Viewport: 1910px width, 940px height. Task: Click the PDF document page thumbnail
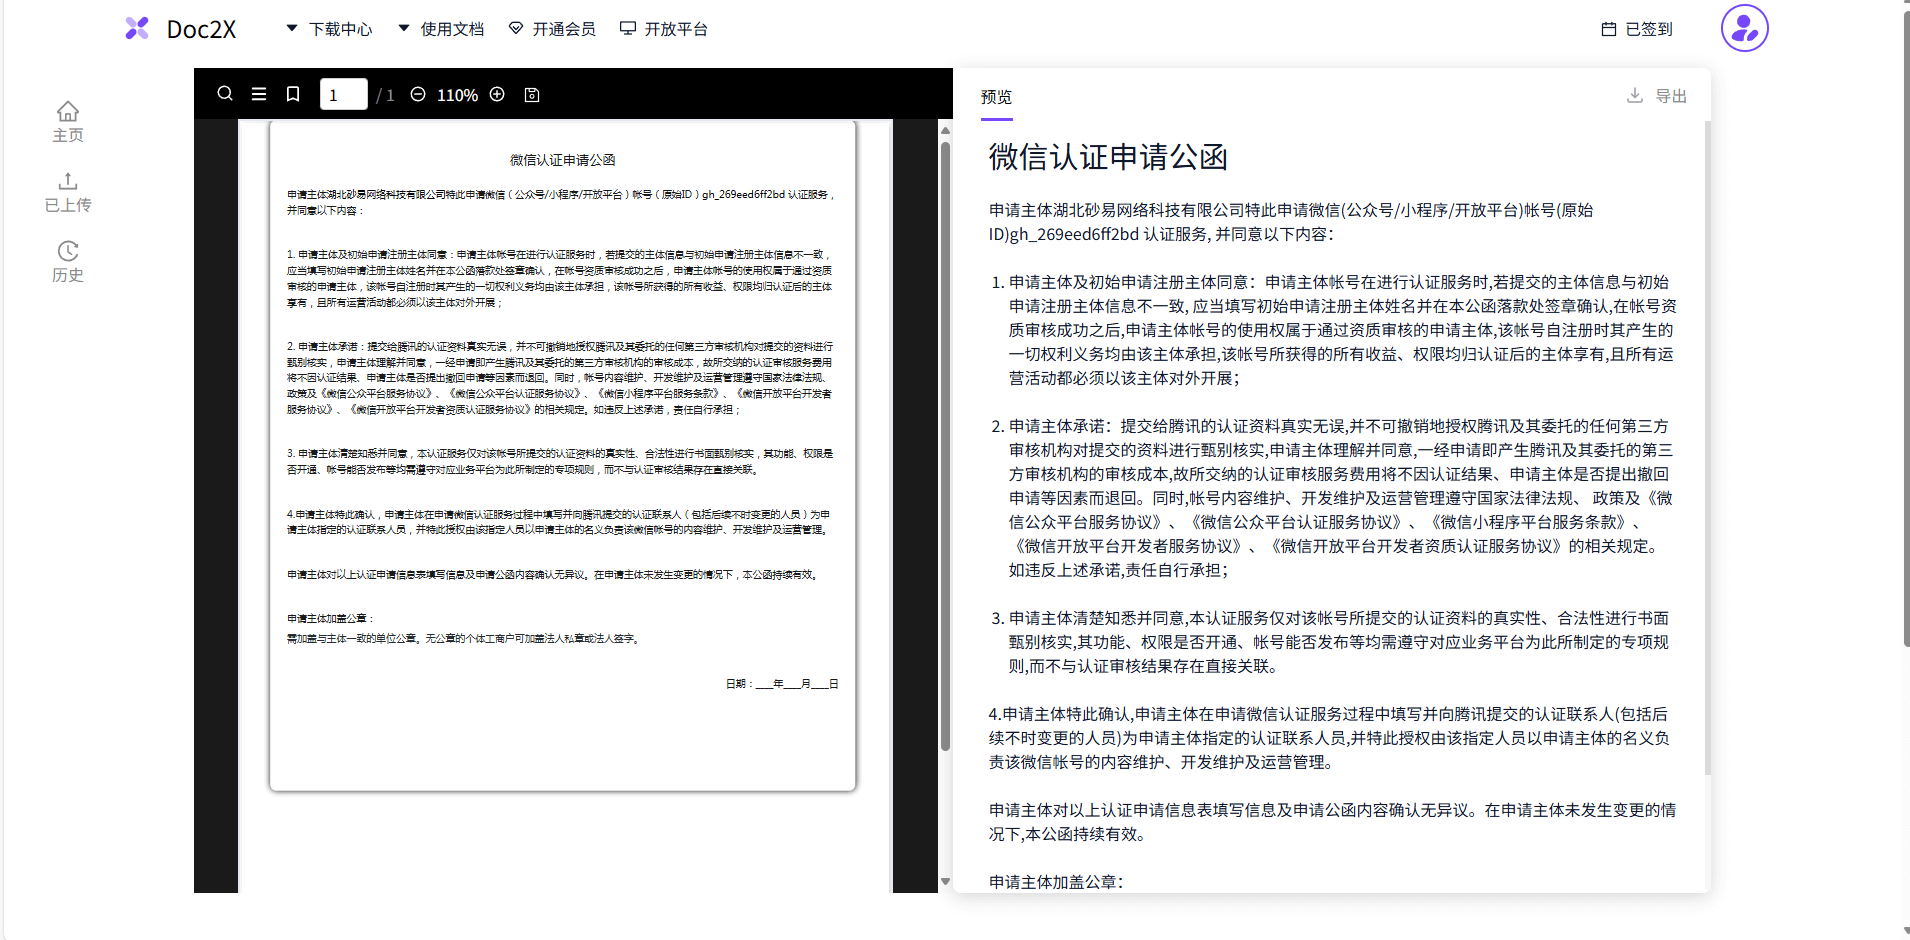point(562,456)
